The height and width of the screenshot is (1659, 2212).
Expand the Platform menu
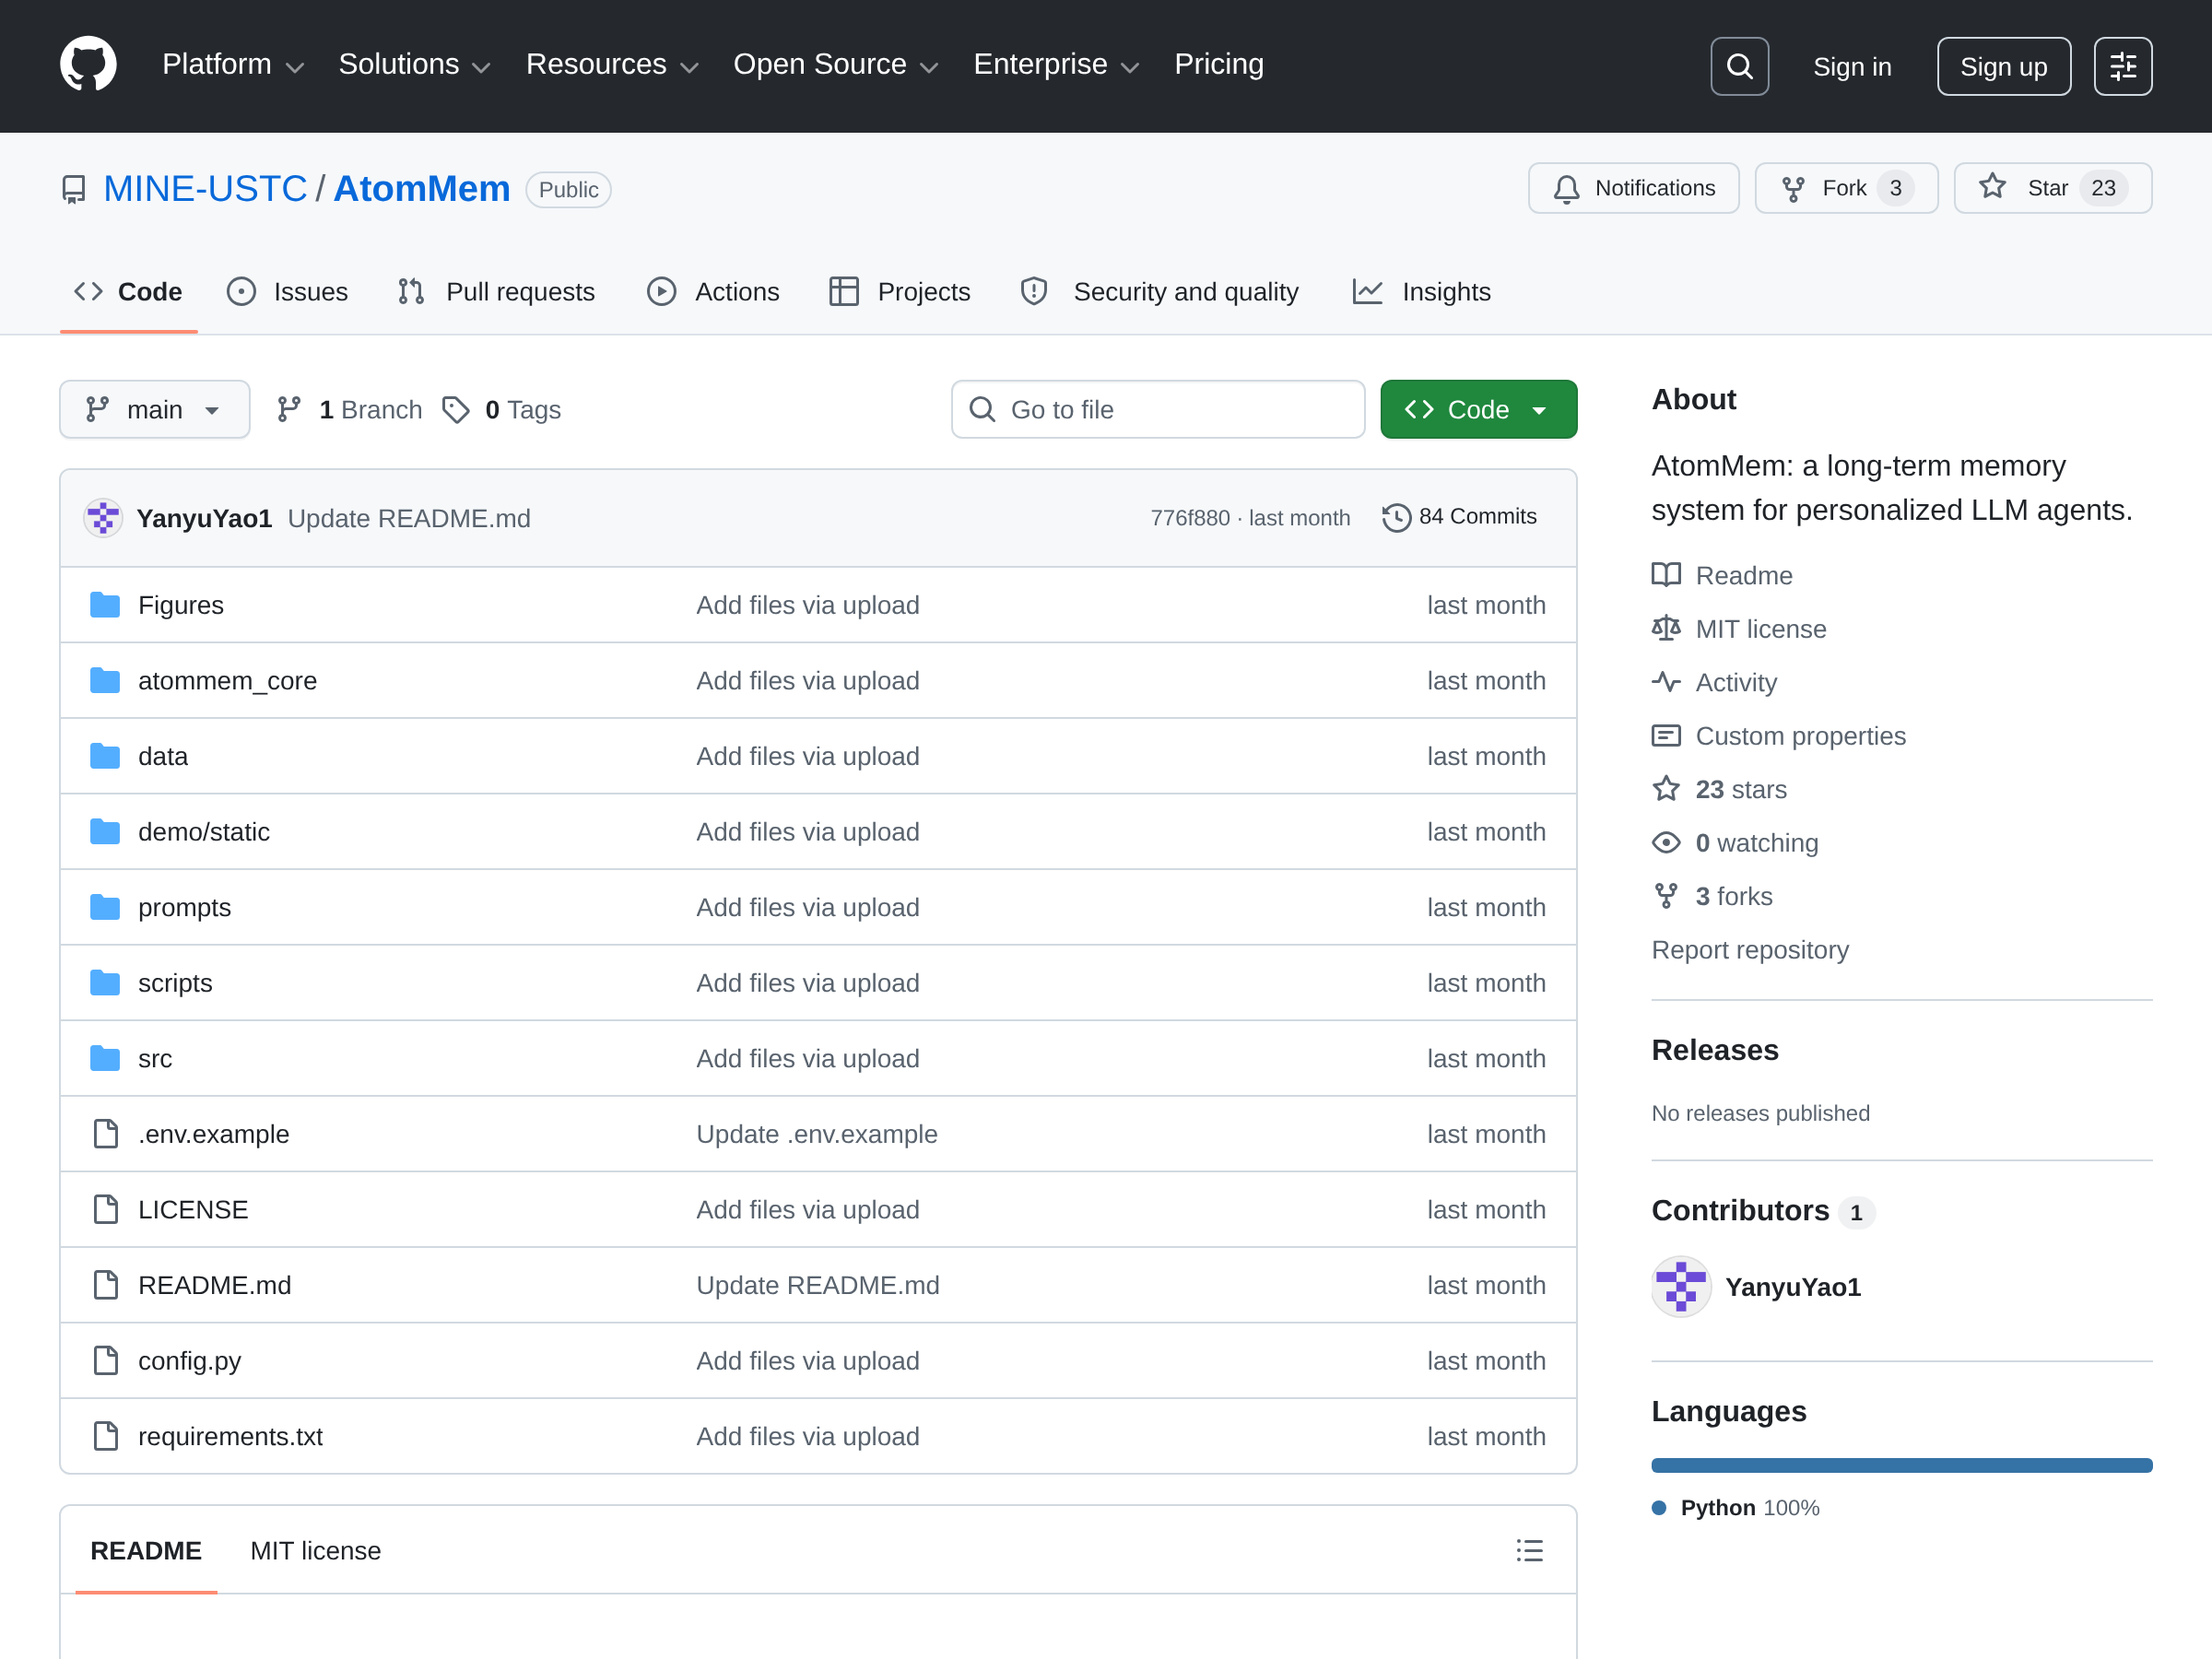coord(233,65)
